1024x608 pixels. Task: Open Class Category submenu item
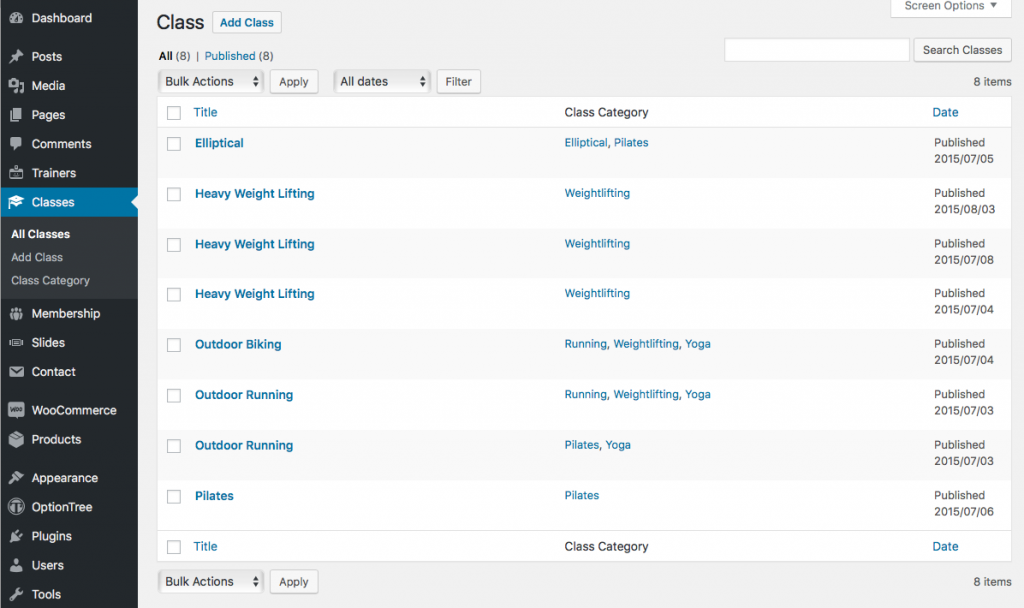[50, 281]
